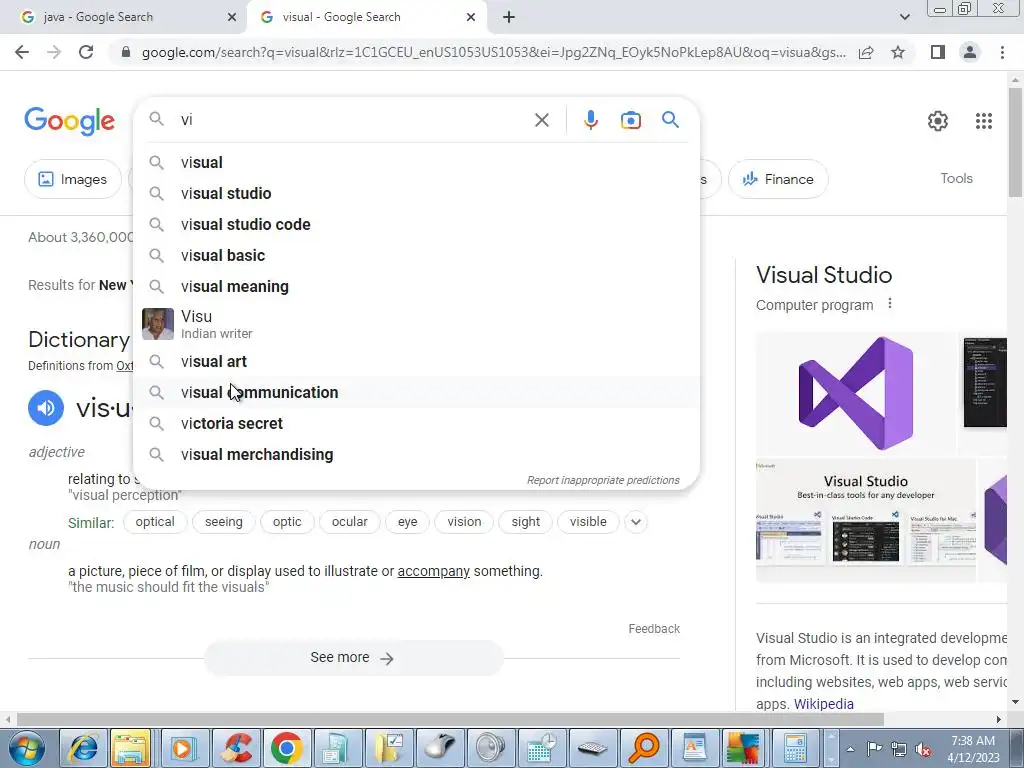Click the "optical" similar word chip

coord(155,522)
